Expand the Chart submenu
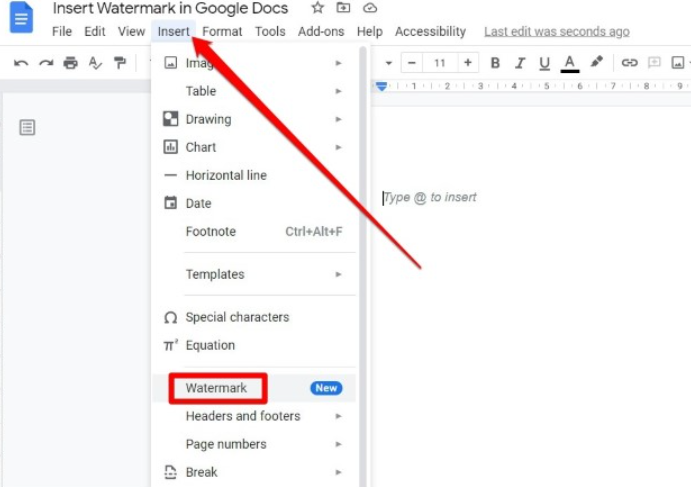 point(254,147)
